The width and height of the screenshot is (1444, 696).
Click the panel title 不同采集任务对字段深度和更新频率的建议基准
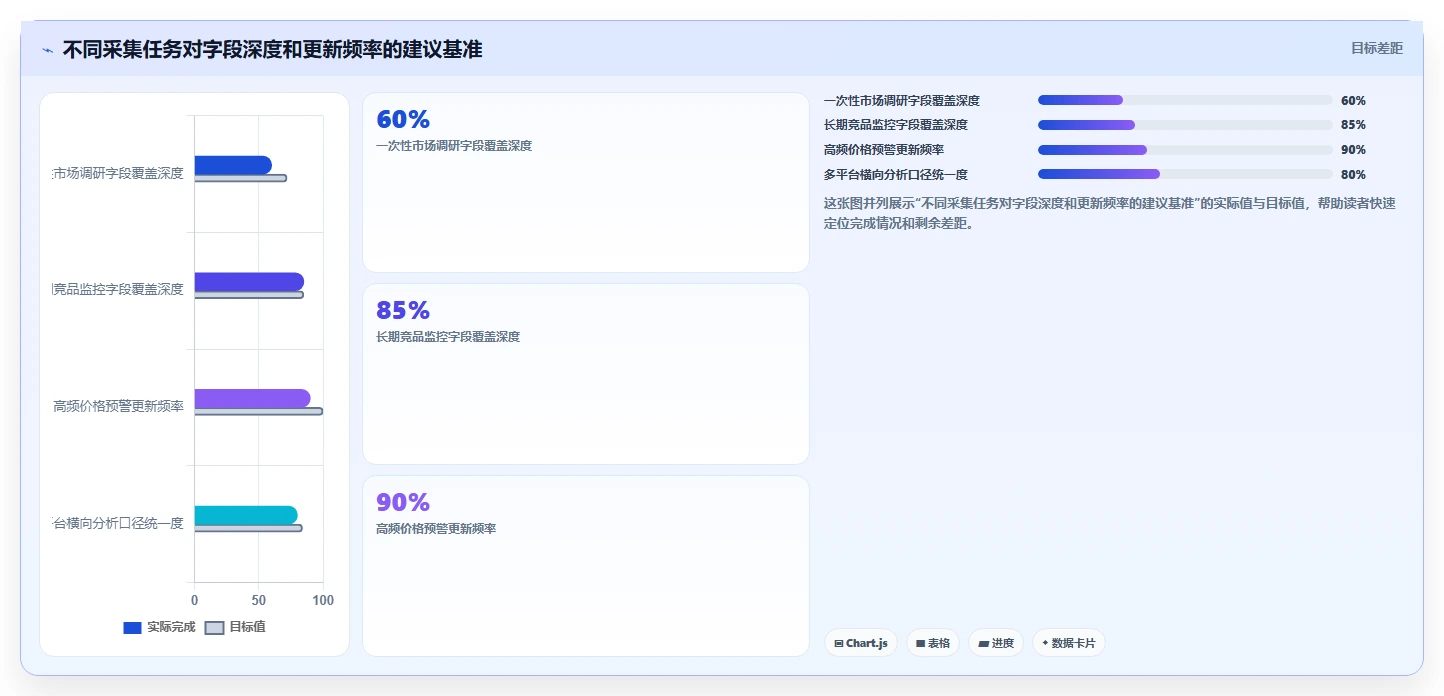[272, 49]
